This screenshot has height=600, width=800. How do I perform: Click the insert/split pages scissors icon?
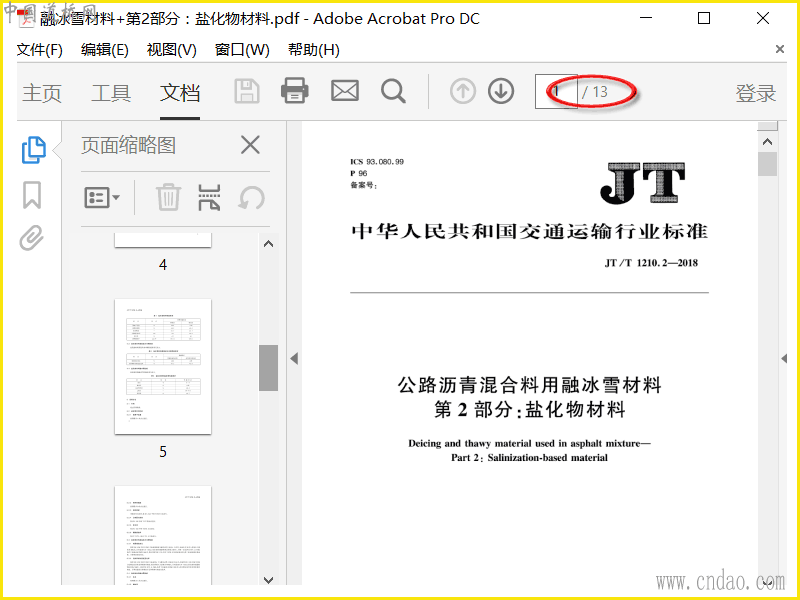[209, 197]
